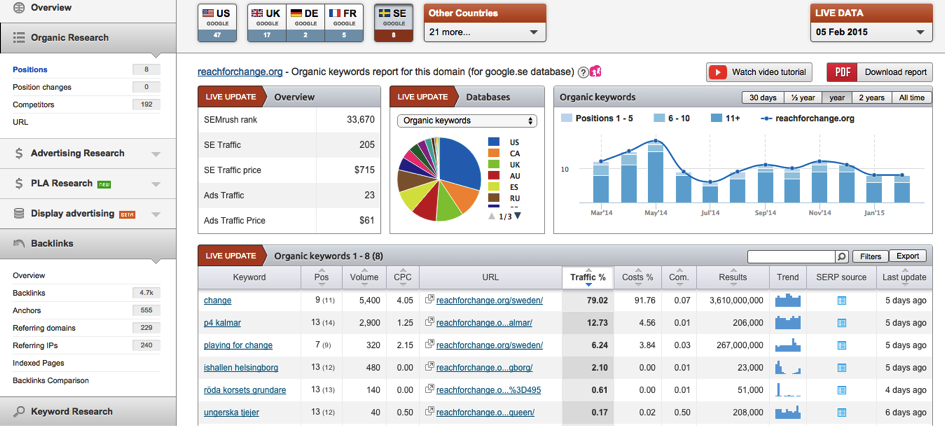Click the Backlinks section icon
The image size is (945, 426).
(19, 243)
